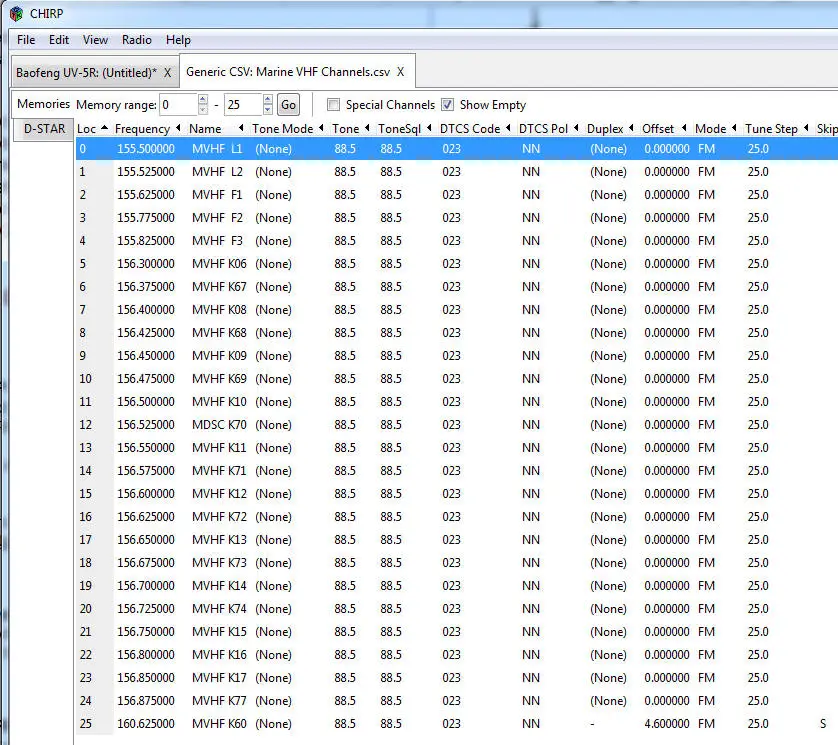838x745 pixels.
Task: Select the name cell MVHF K69
Action: coord(219,378)
